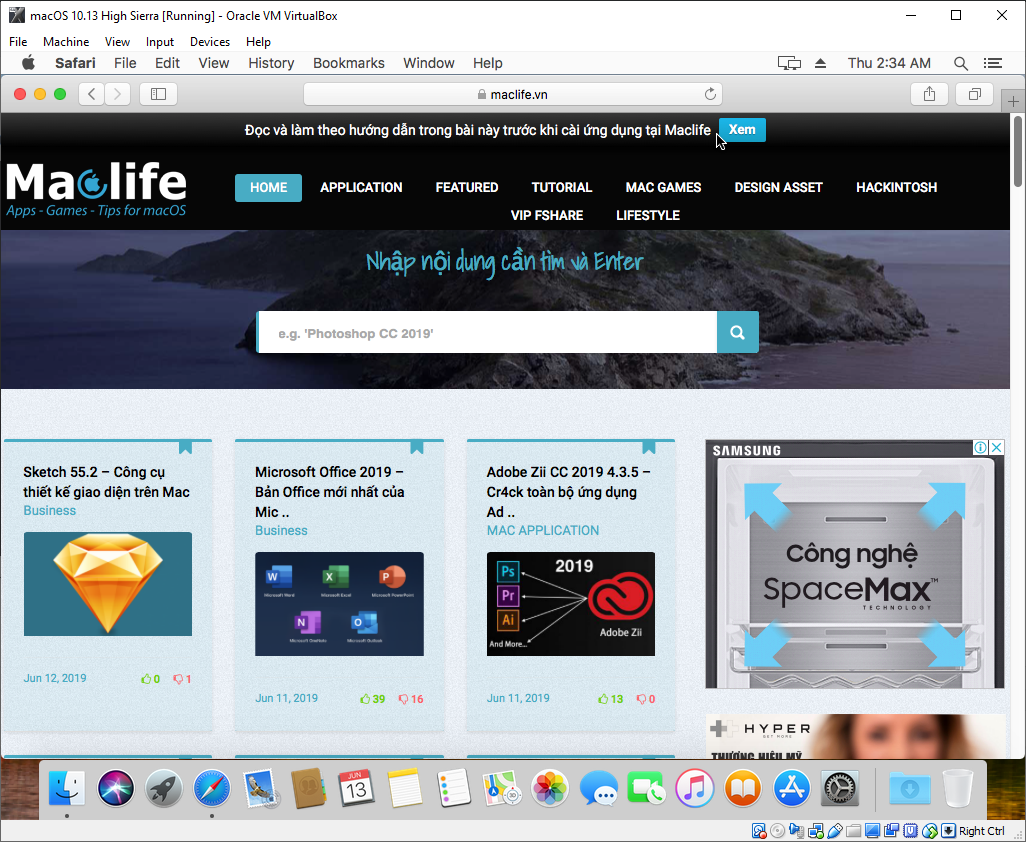Open the Devices menu of VirtualBox
This screenshot has height=842, width=1026.
[x=209, y=41]
